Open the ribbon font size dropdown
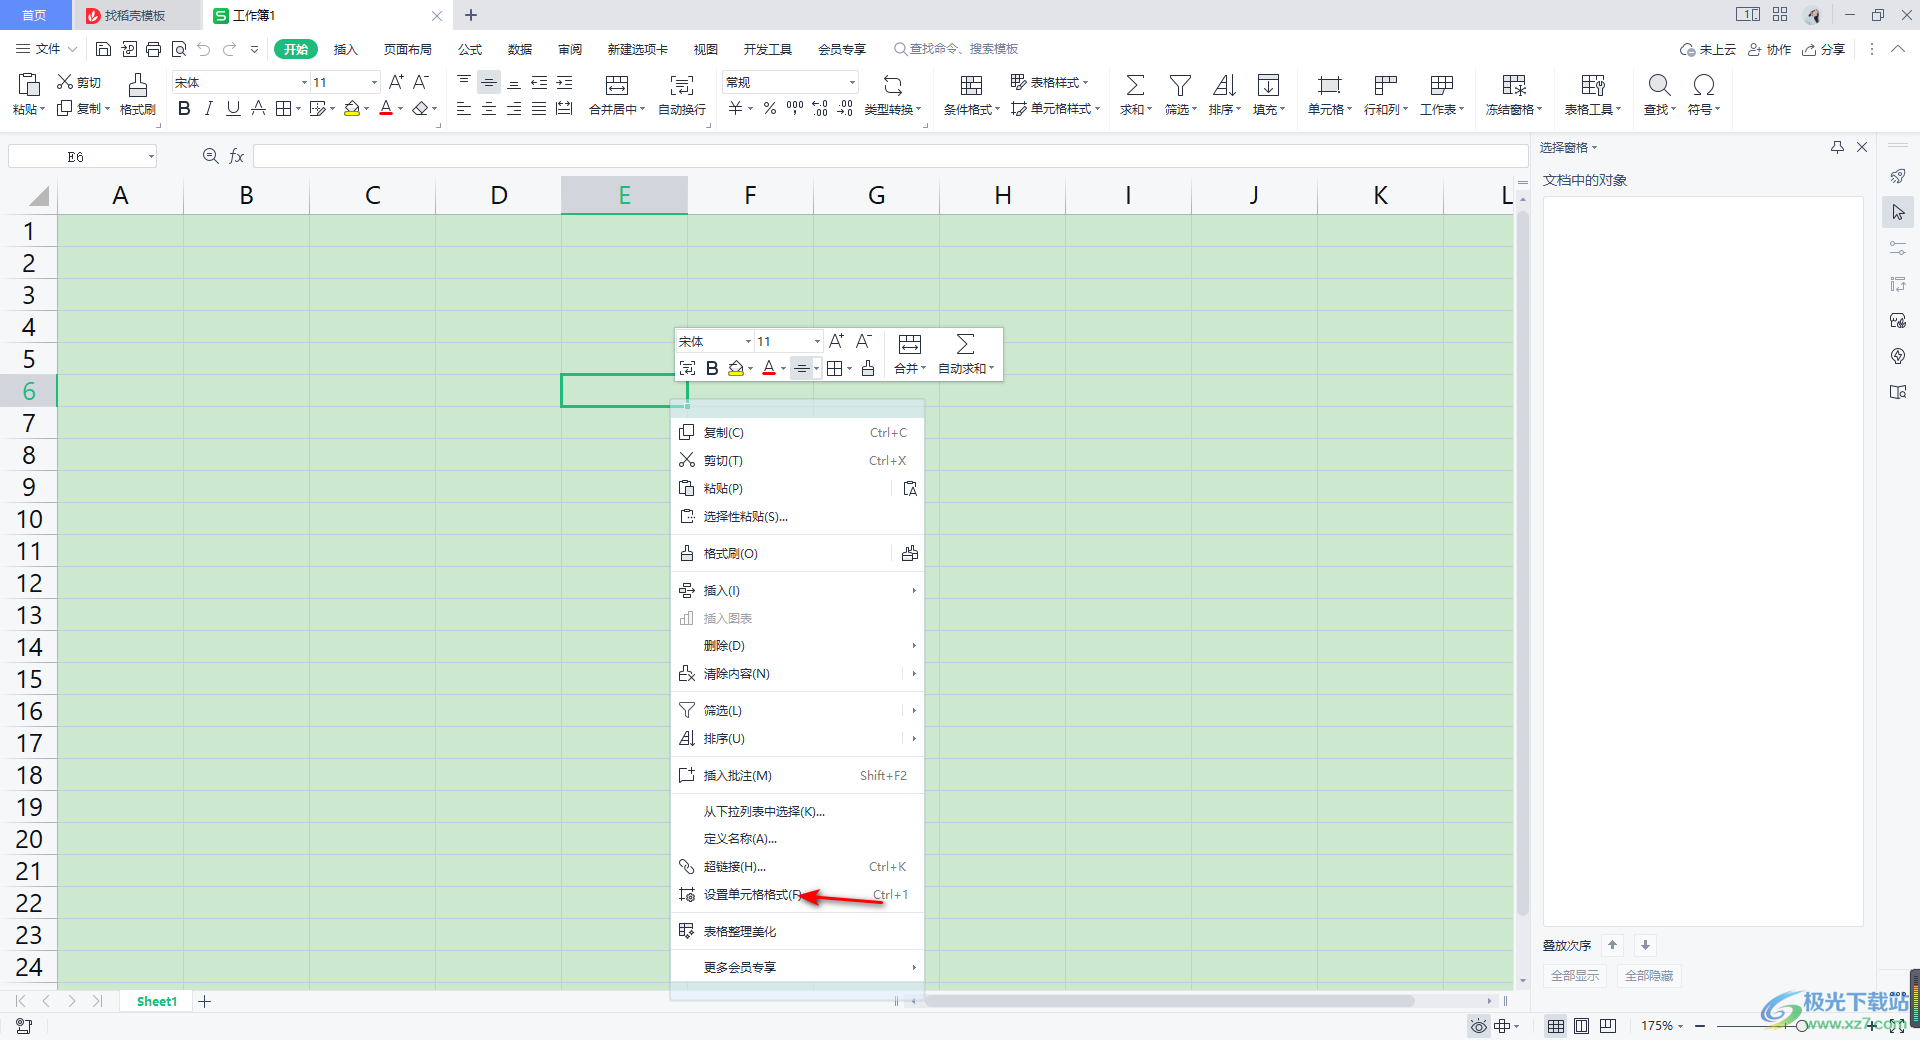 point(375,82)
